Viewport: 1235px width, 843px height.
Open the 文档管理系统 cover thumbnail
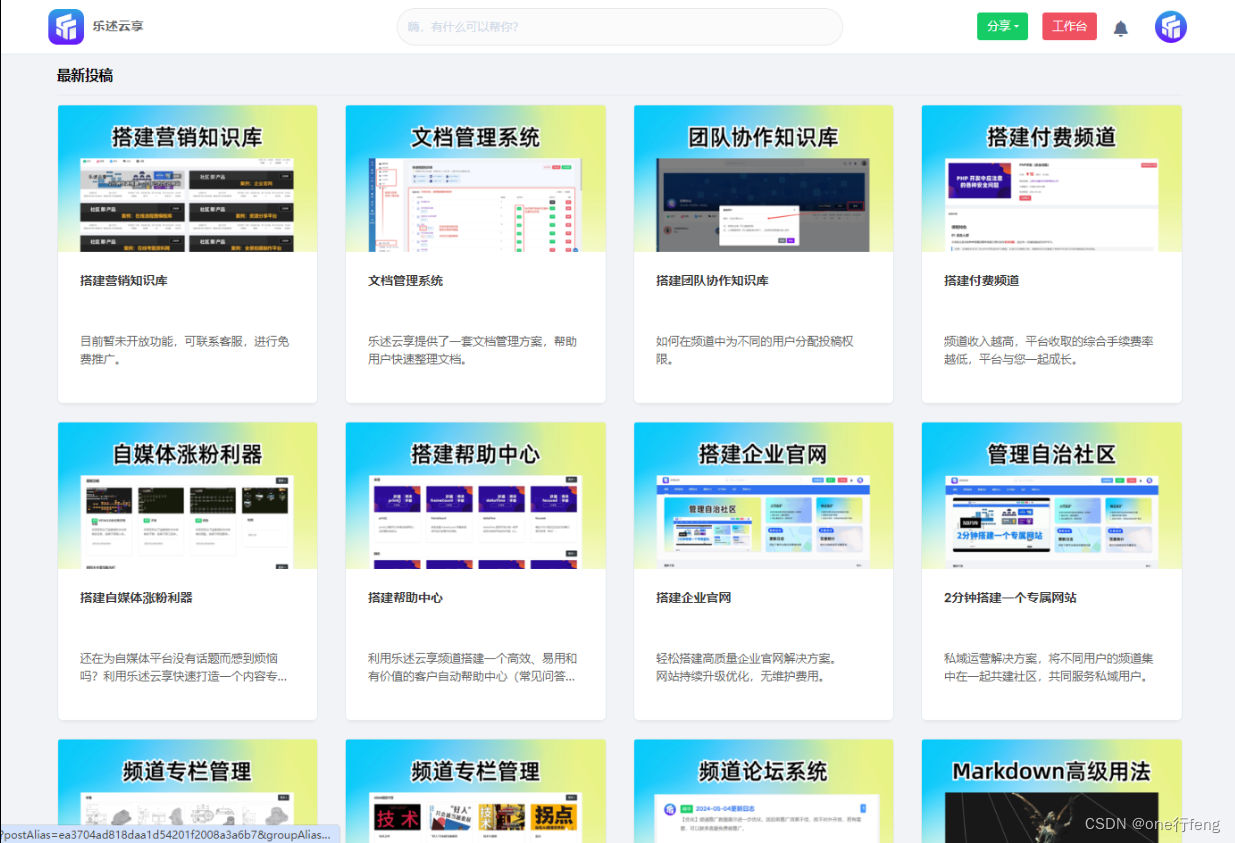[476, 178]
